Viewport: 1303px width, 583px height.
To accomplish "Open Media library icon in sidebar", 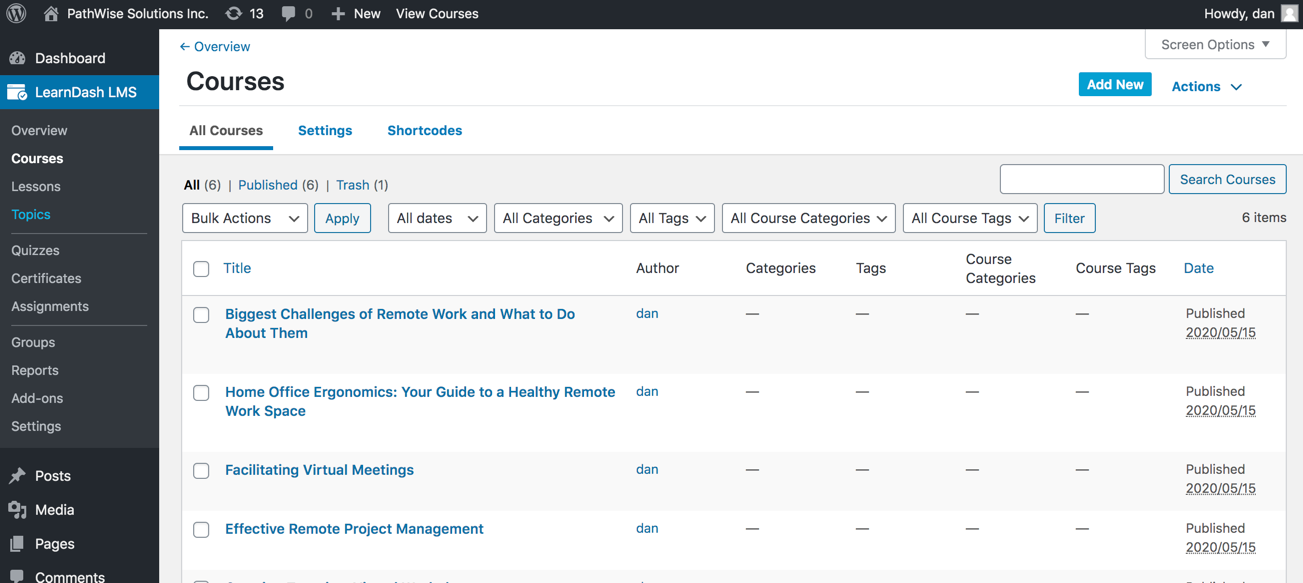I will point(17,510).
